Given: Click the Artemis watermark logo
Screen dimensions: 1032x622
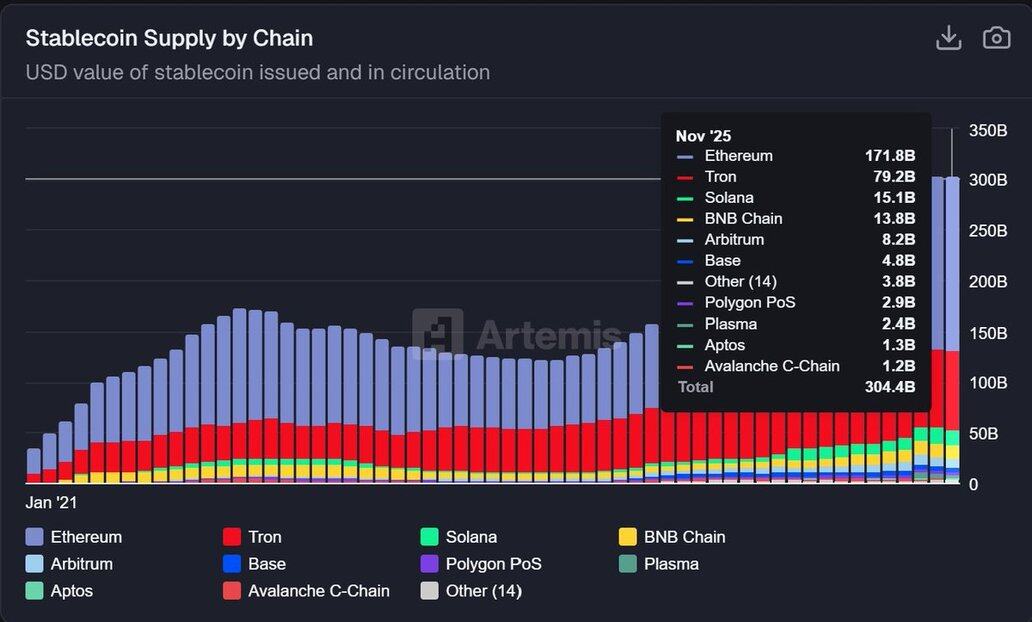Looking at the screenshot, I should pos(438,333).
